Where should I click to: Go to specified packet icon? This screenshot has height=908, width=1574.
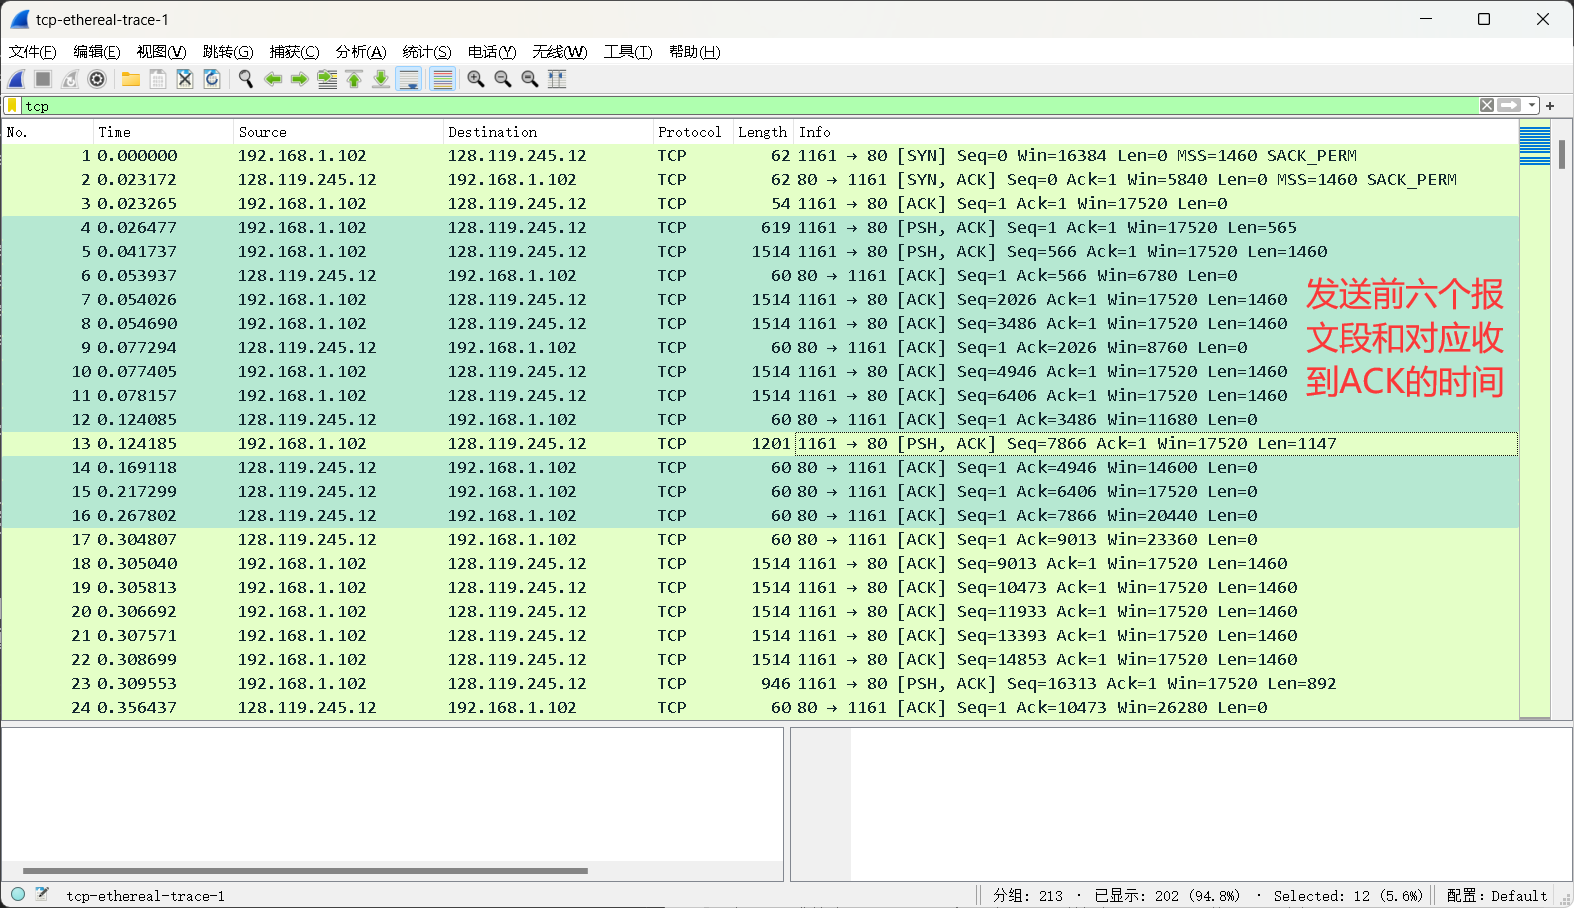pyautogui.click(x=327, y=79)
